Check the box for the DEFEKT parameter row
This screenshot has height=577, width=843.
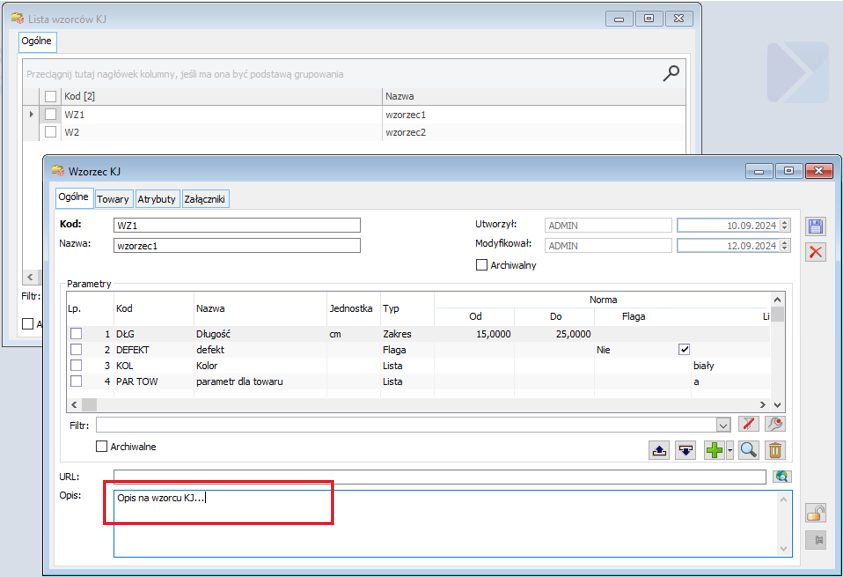pos(76,350)
